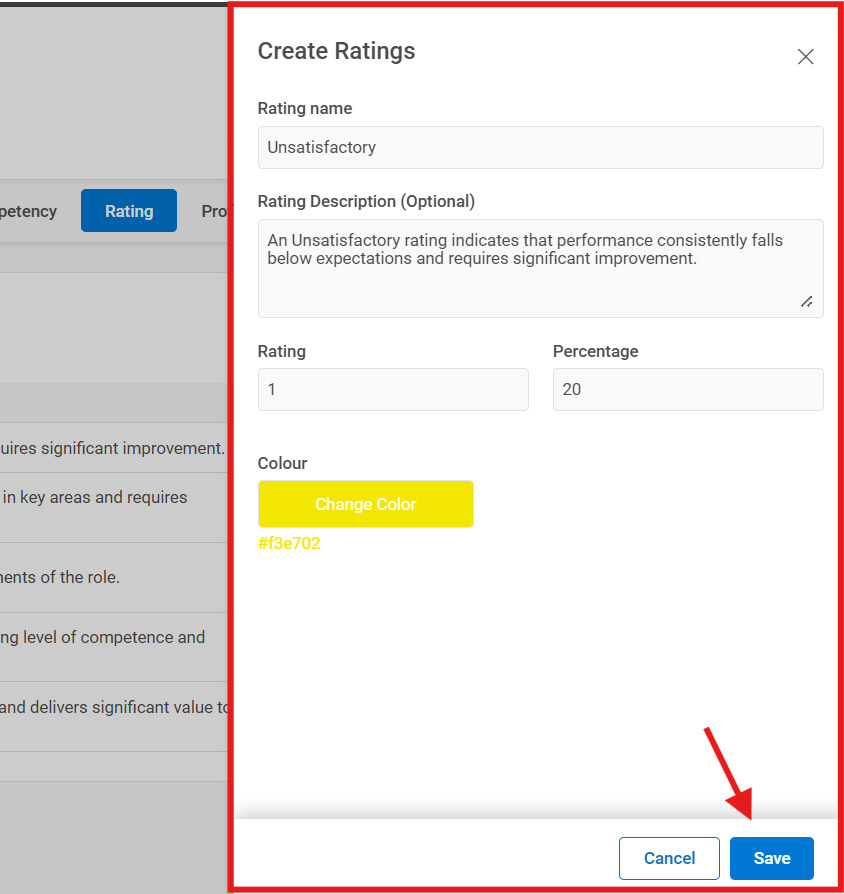Image resolution: width=844 pixels, height=894 pixels.
Task: Cancel the rating creation
Action: pyautogui.click(x=669, y=858)
